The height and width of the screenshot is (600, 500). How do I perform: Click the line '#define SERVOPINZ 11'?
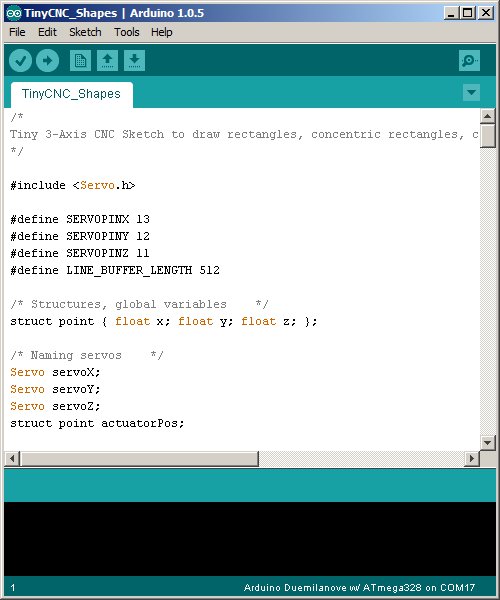pyautogui.click(x=80, y=253)
